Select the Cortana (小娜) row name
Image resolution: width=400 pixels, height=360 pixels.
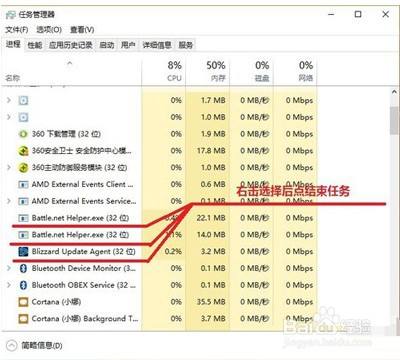(x=56, y=302)
